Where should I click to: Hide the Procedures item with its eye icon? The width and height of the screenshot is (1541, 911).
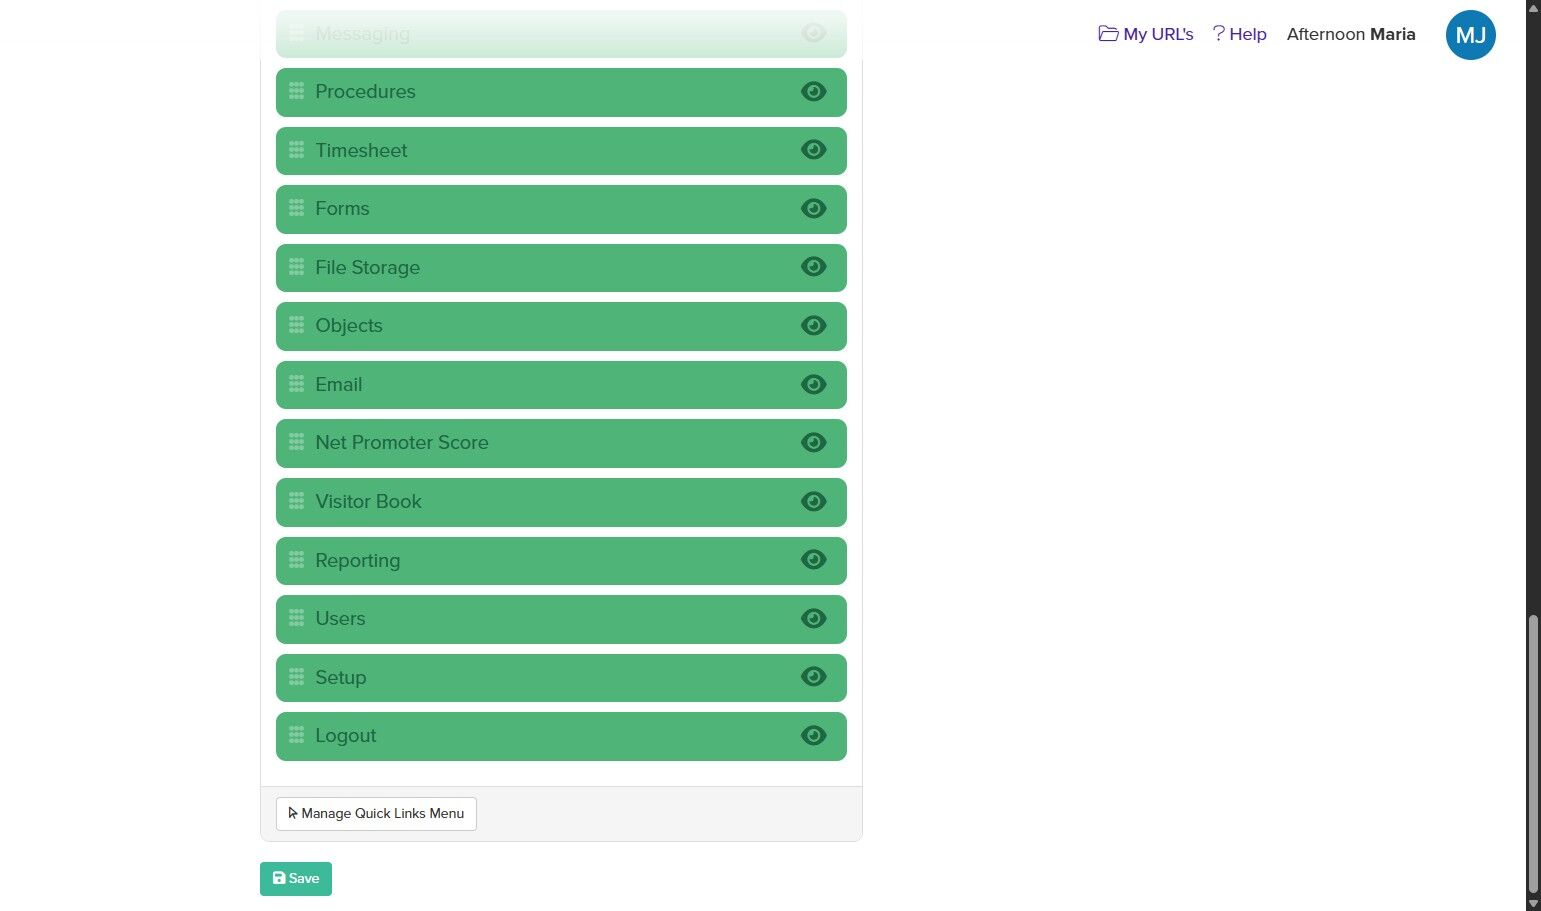(x=814, y=91)
